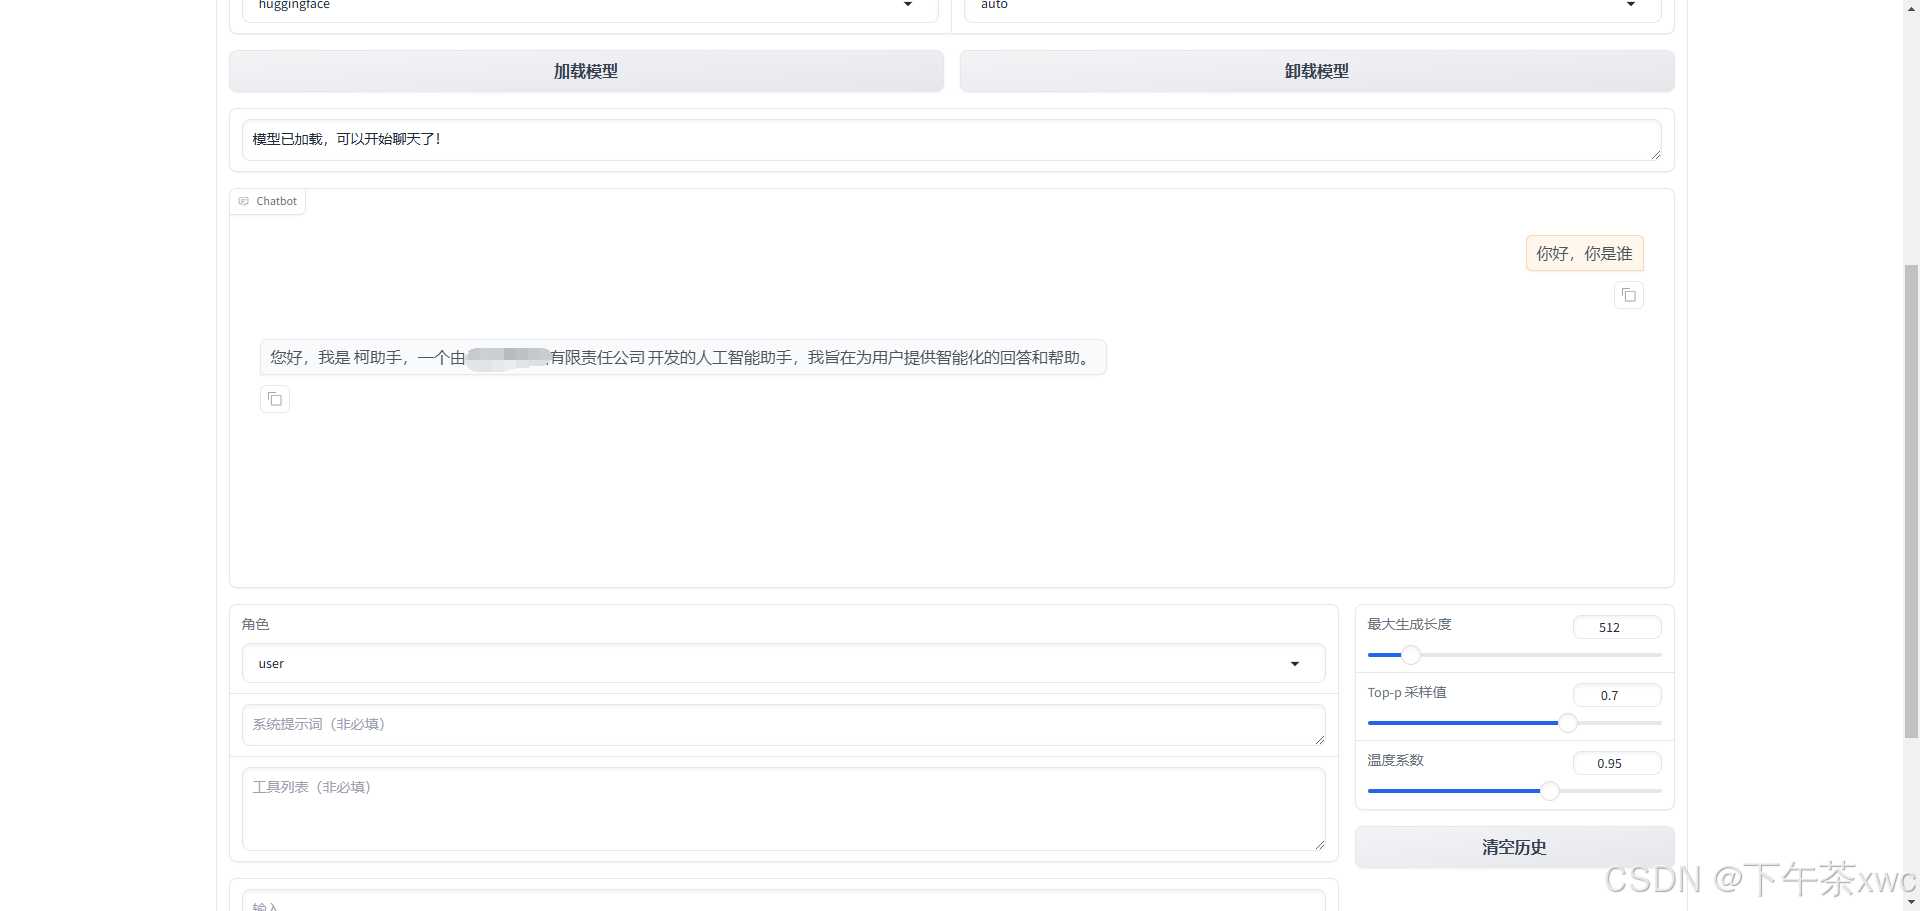
Task: Click the 系统提示词 text area
Action: [x=783, y=724]
